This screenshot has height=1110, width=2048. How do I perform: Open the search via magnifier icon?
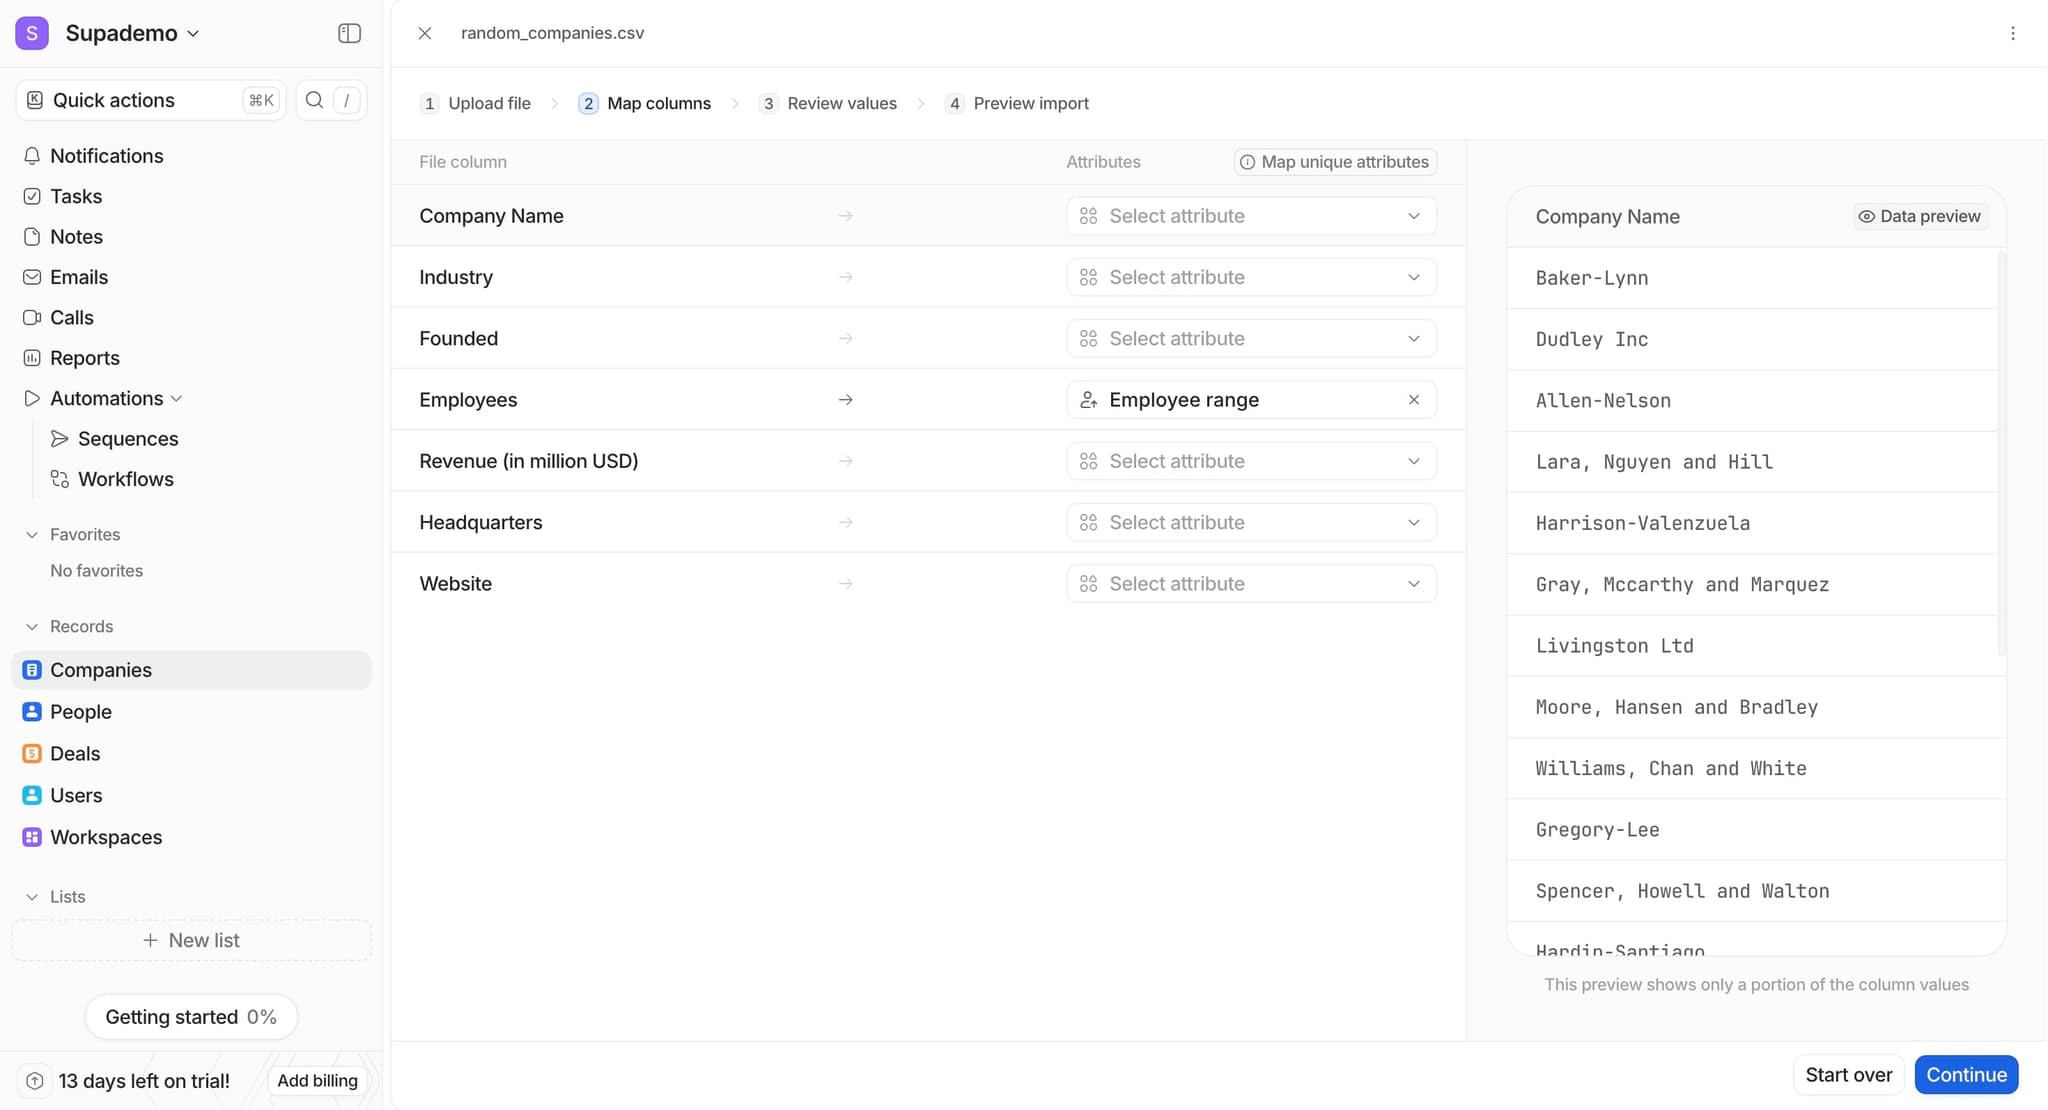[x=314, y=99]
